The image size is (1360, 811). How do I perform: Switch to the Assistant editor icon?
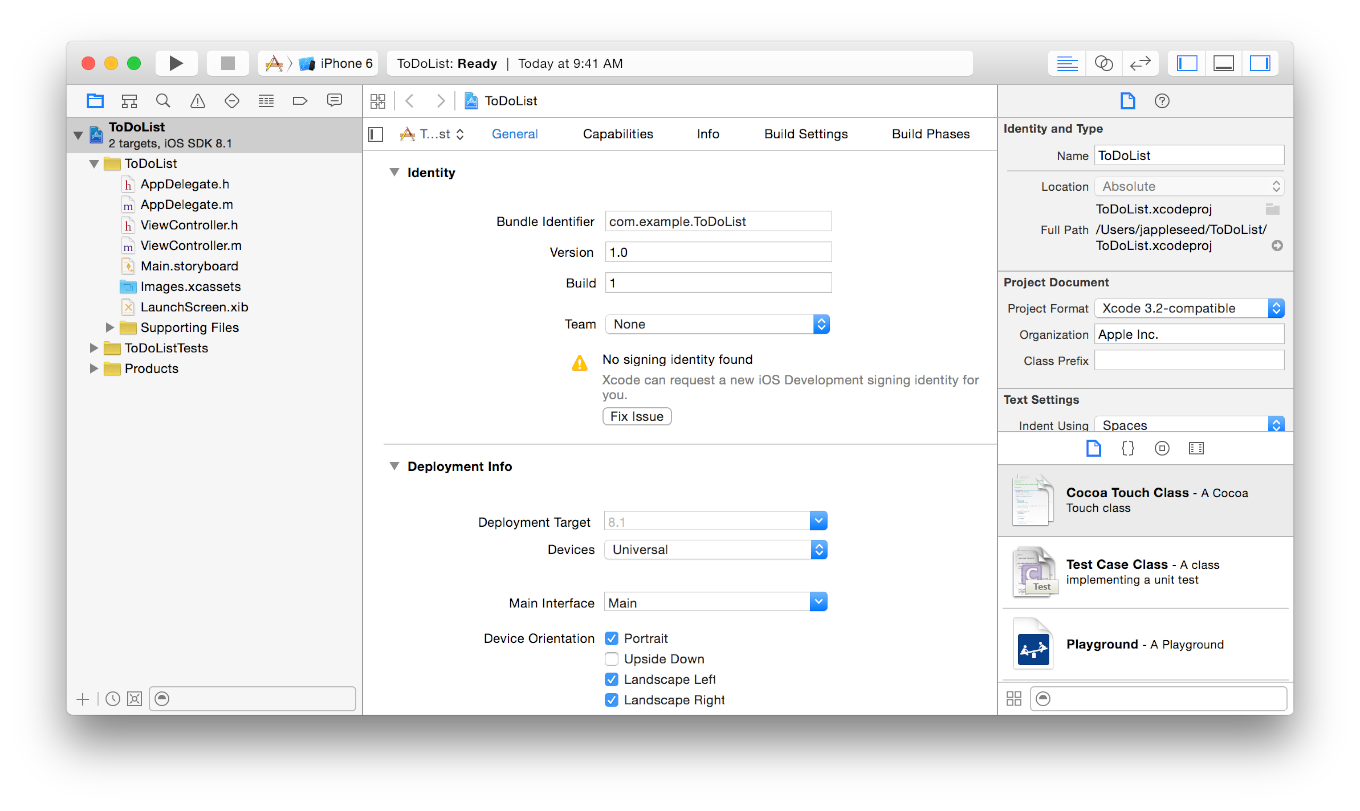click(x=1104, y=63)
